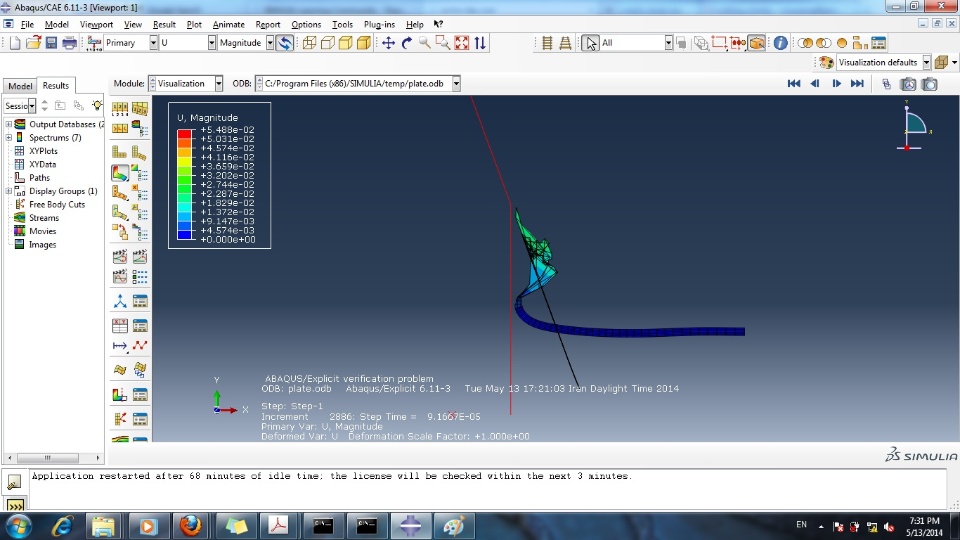The image size is (960, 540).
Task: Select XYPlots in the results tree
Action: [43, 151]
